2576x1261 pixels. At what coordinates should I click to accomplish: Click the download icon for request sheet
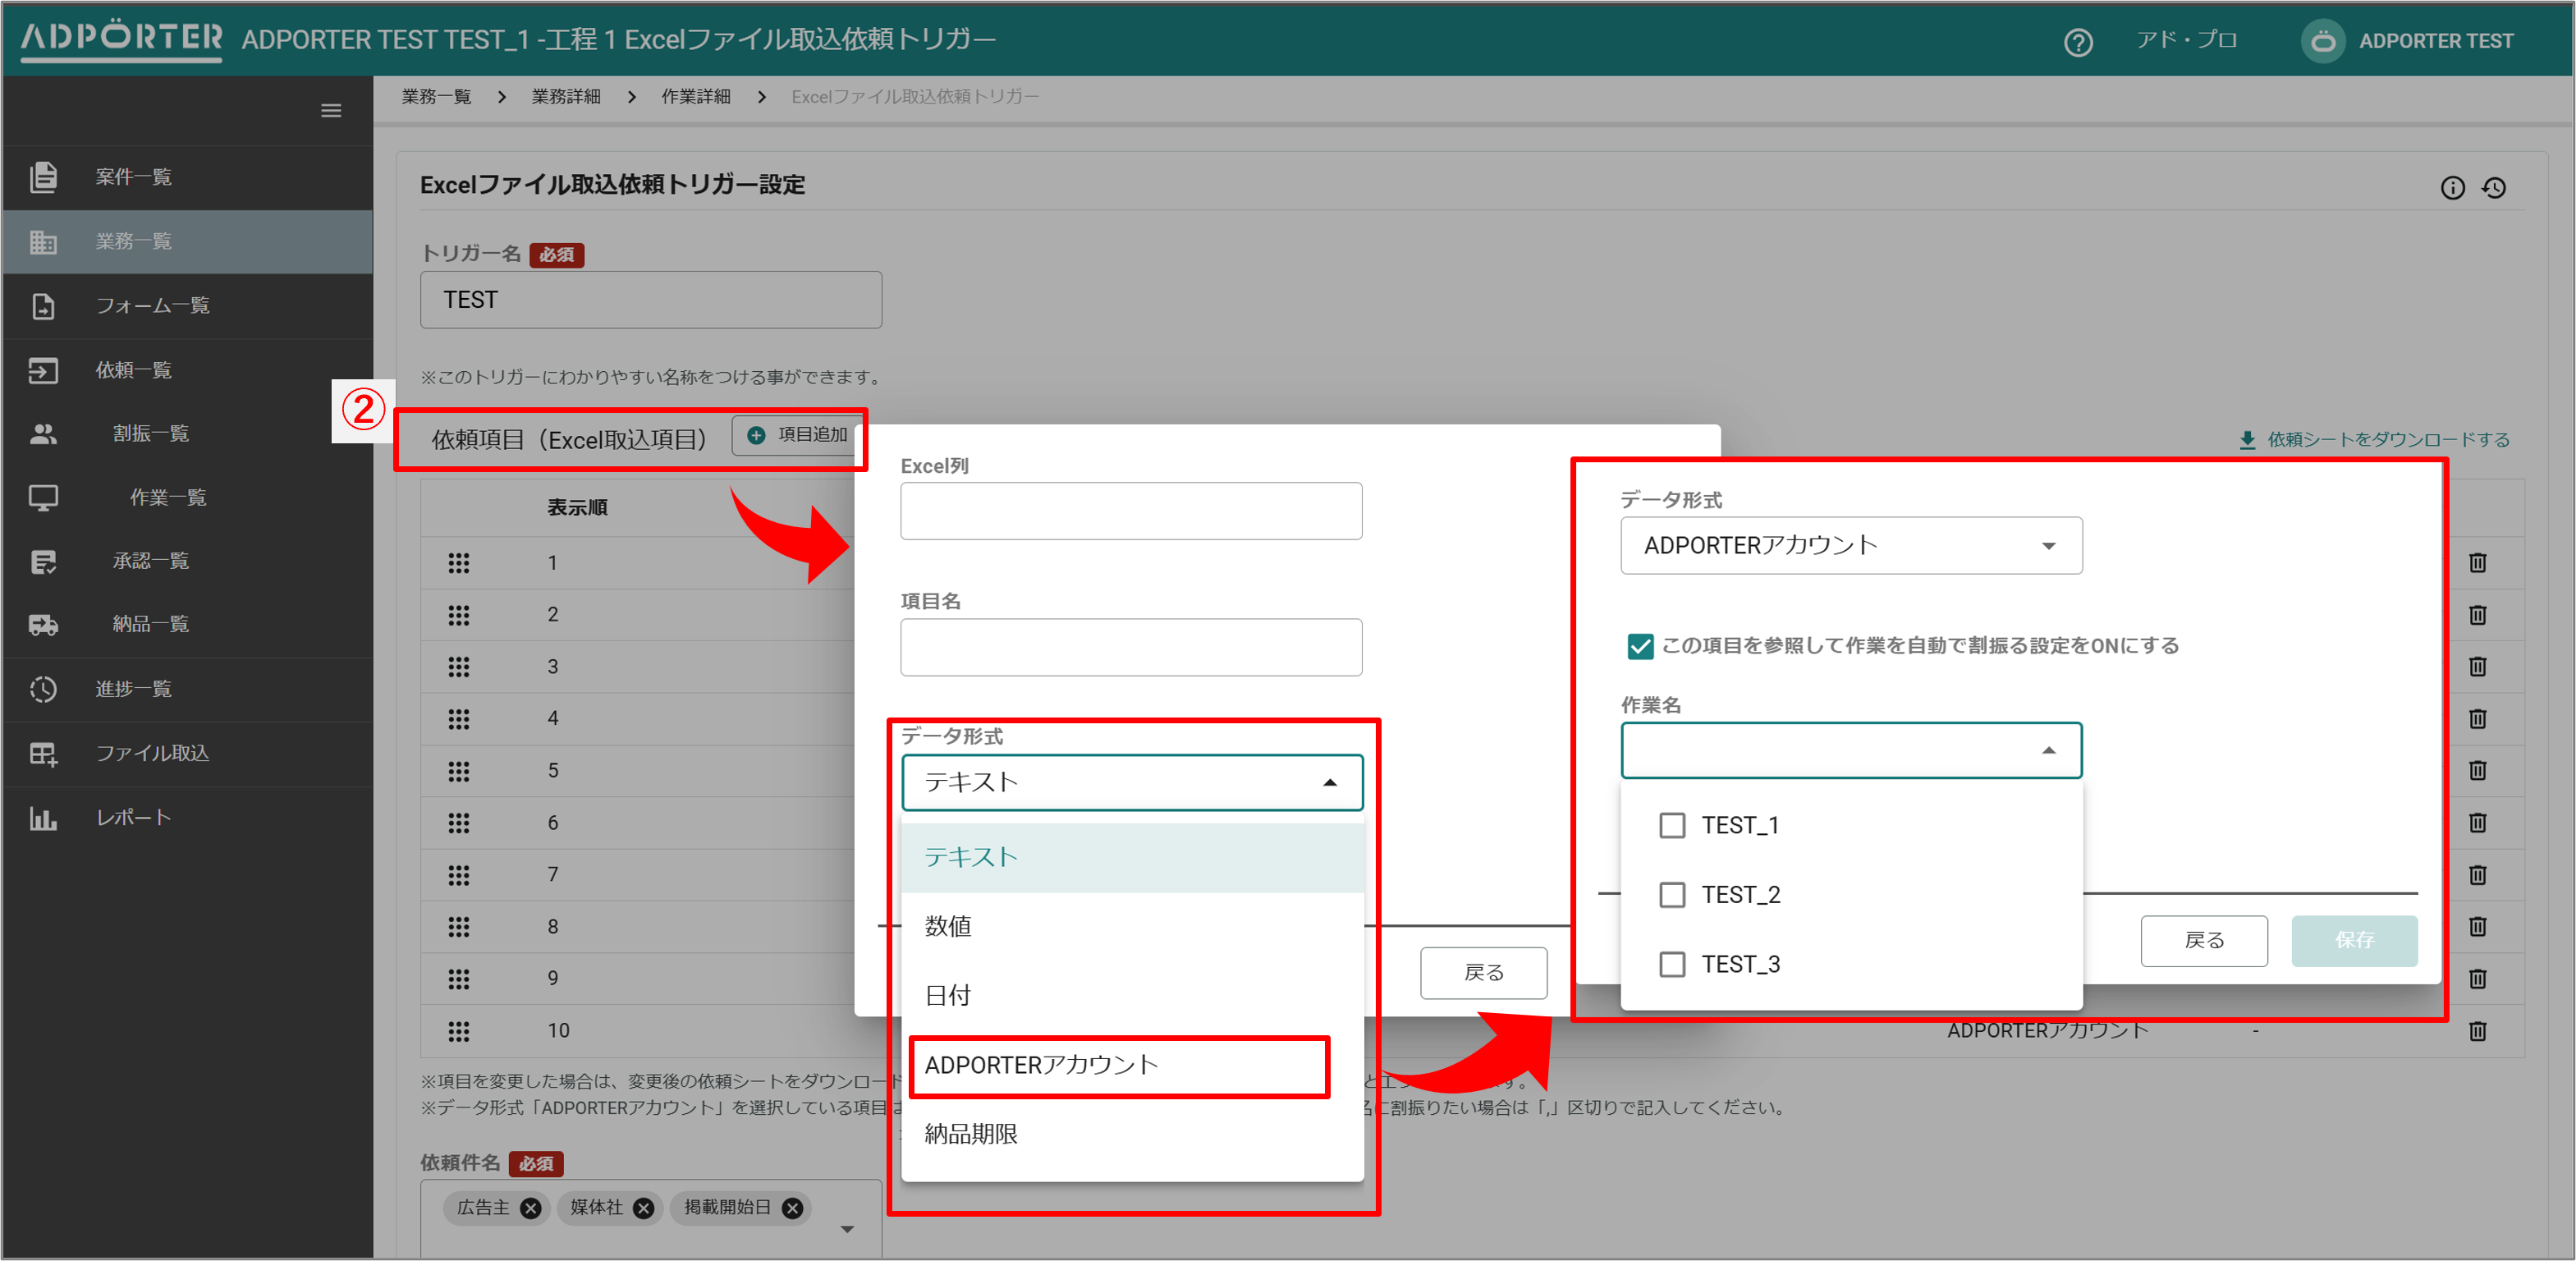2247,440
